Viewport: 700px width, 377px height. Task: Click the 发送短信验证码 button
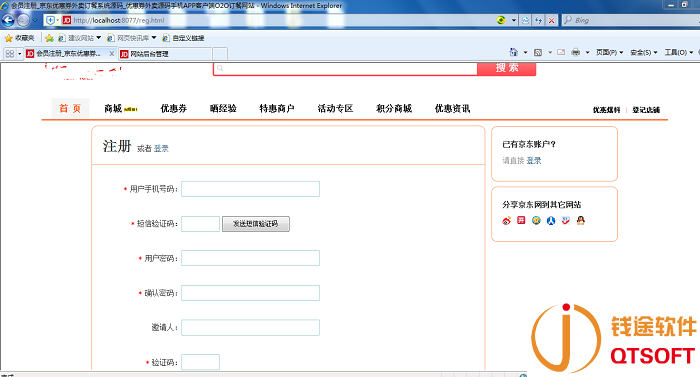256,224
